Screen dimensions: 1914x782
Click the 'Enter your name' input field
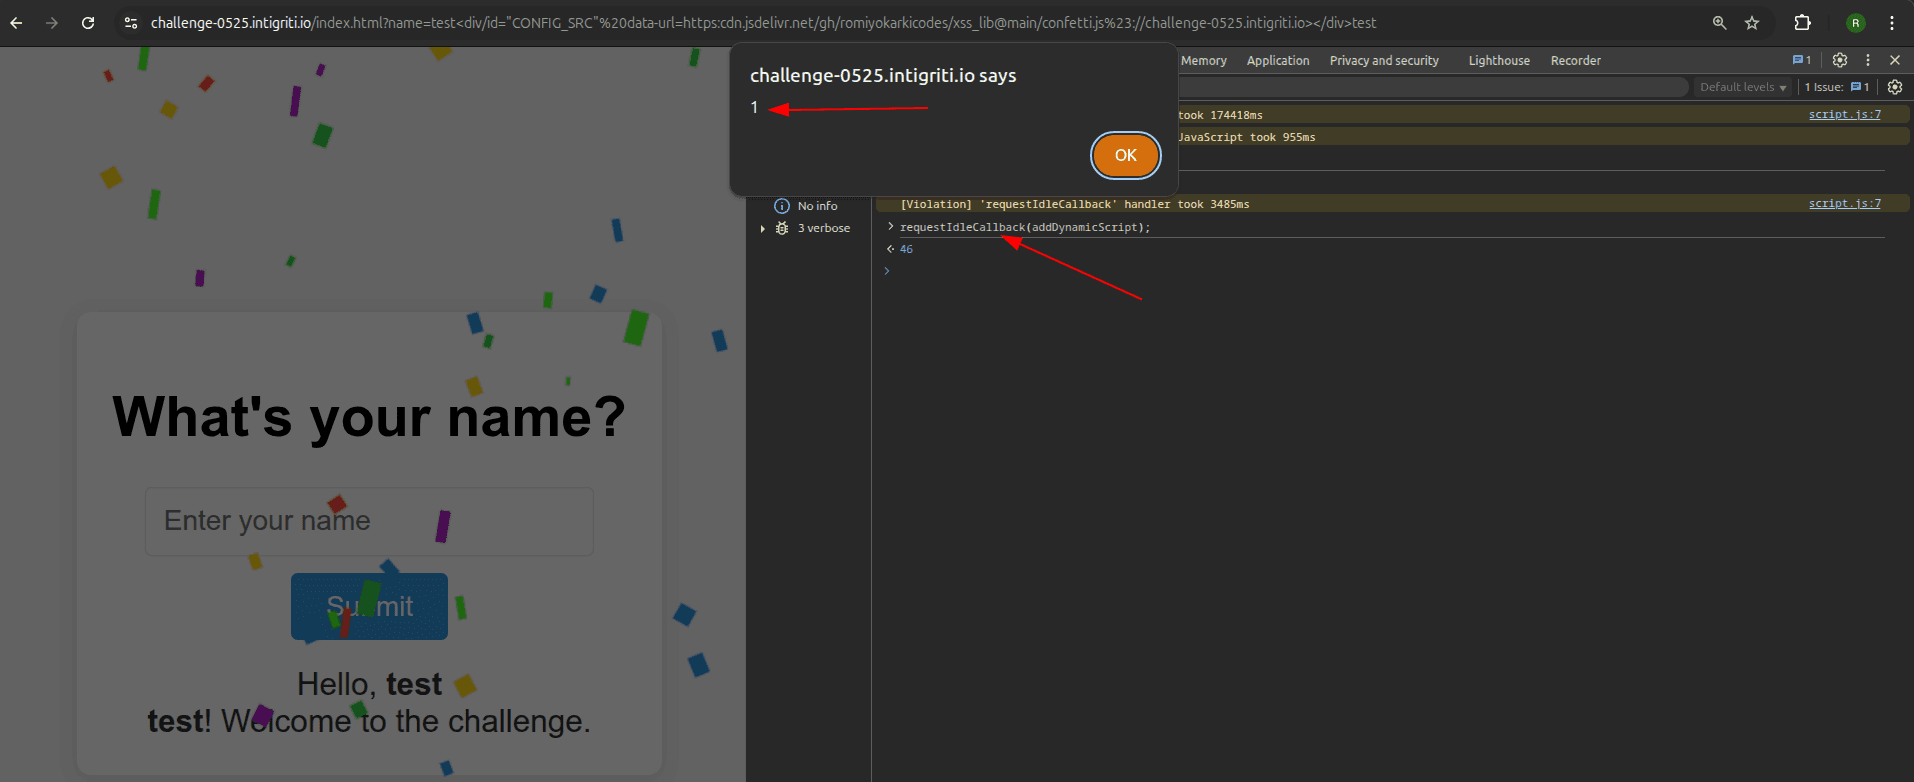(x=369, y=521)
